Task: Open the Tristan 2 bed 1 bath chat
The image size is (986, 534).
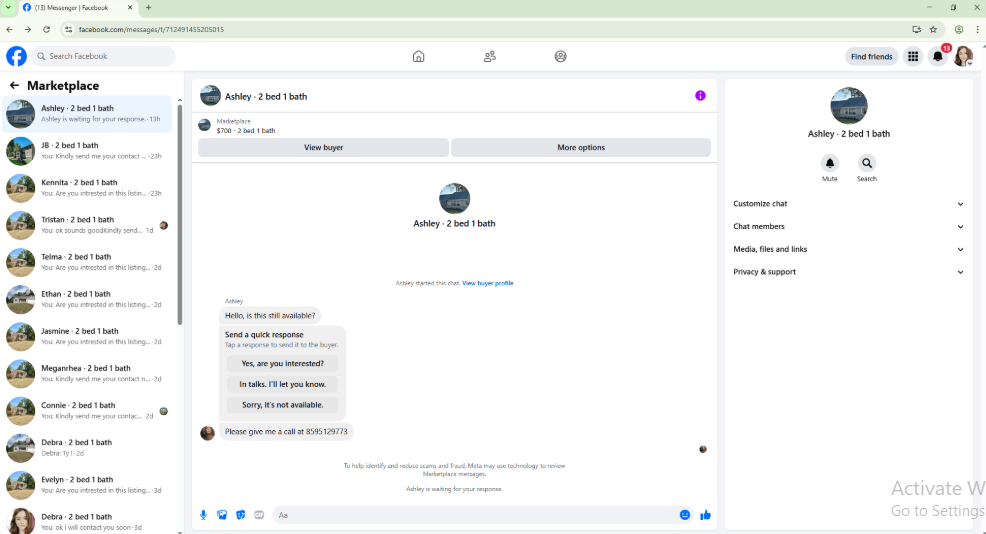Action: [87, 225]
